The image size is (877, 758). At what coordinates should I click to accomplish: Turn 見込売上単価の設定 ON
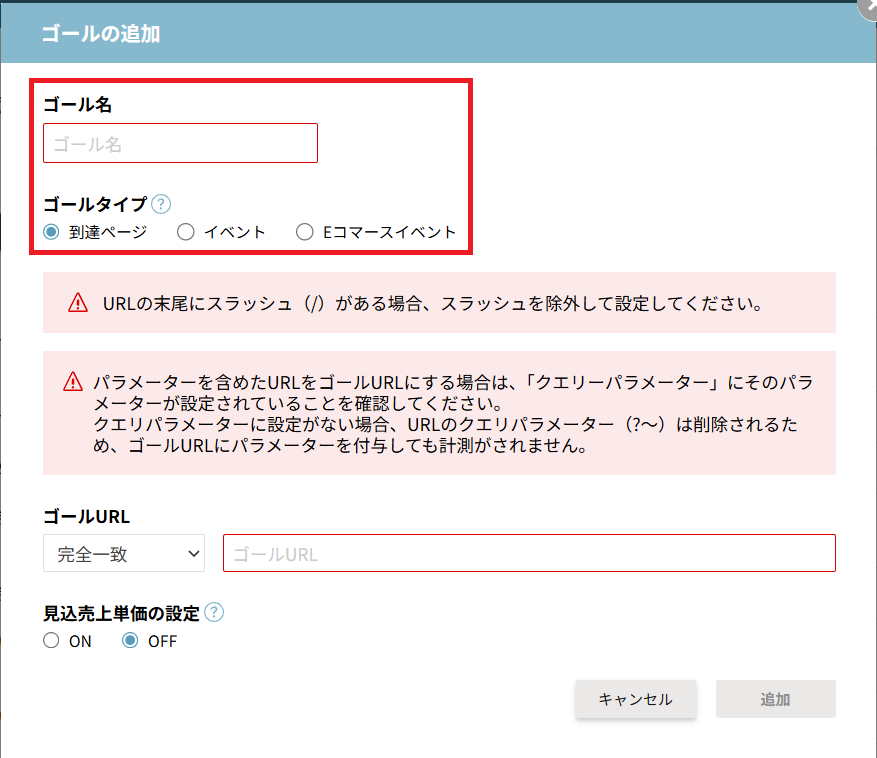pyautogui.click(x=51, y=641)
